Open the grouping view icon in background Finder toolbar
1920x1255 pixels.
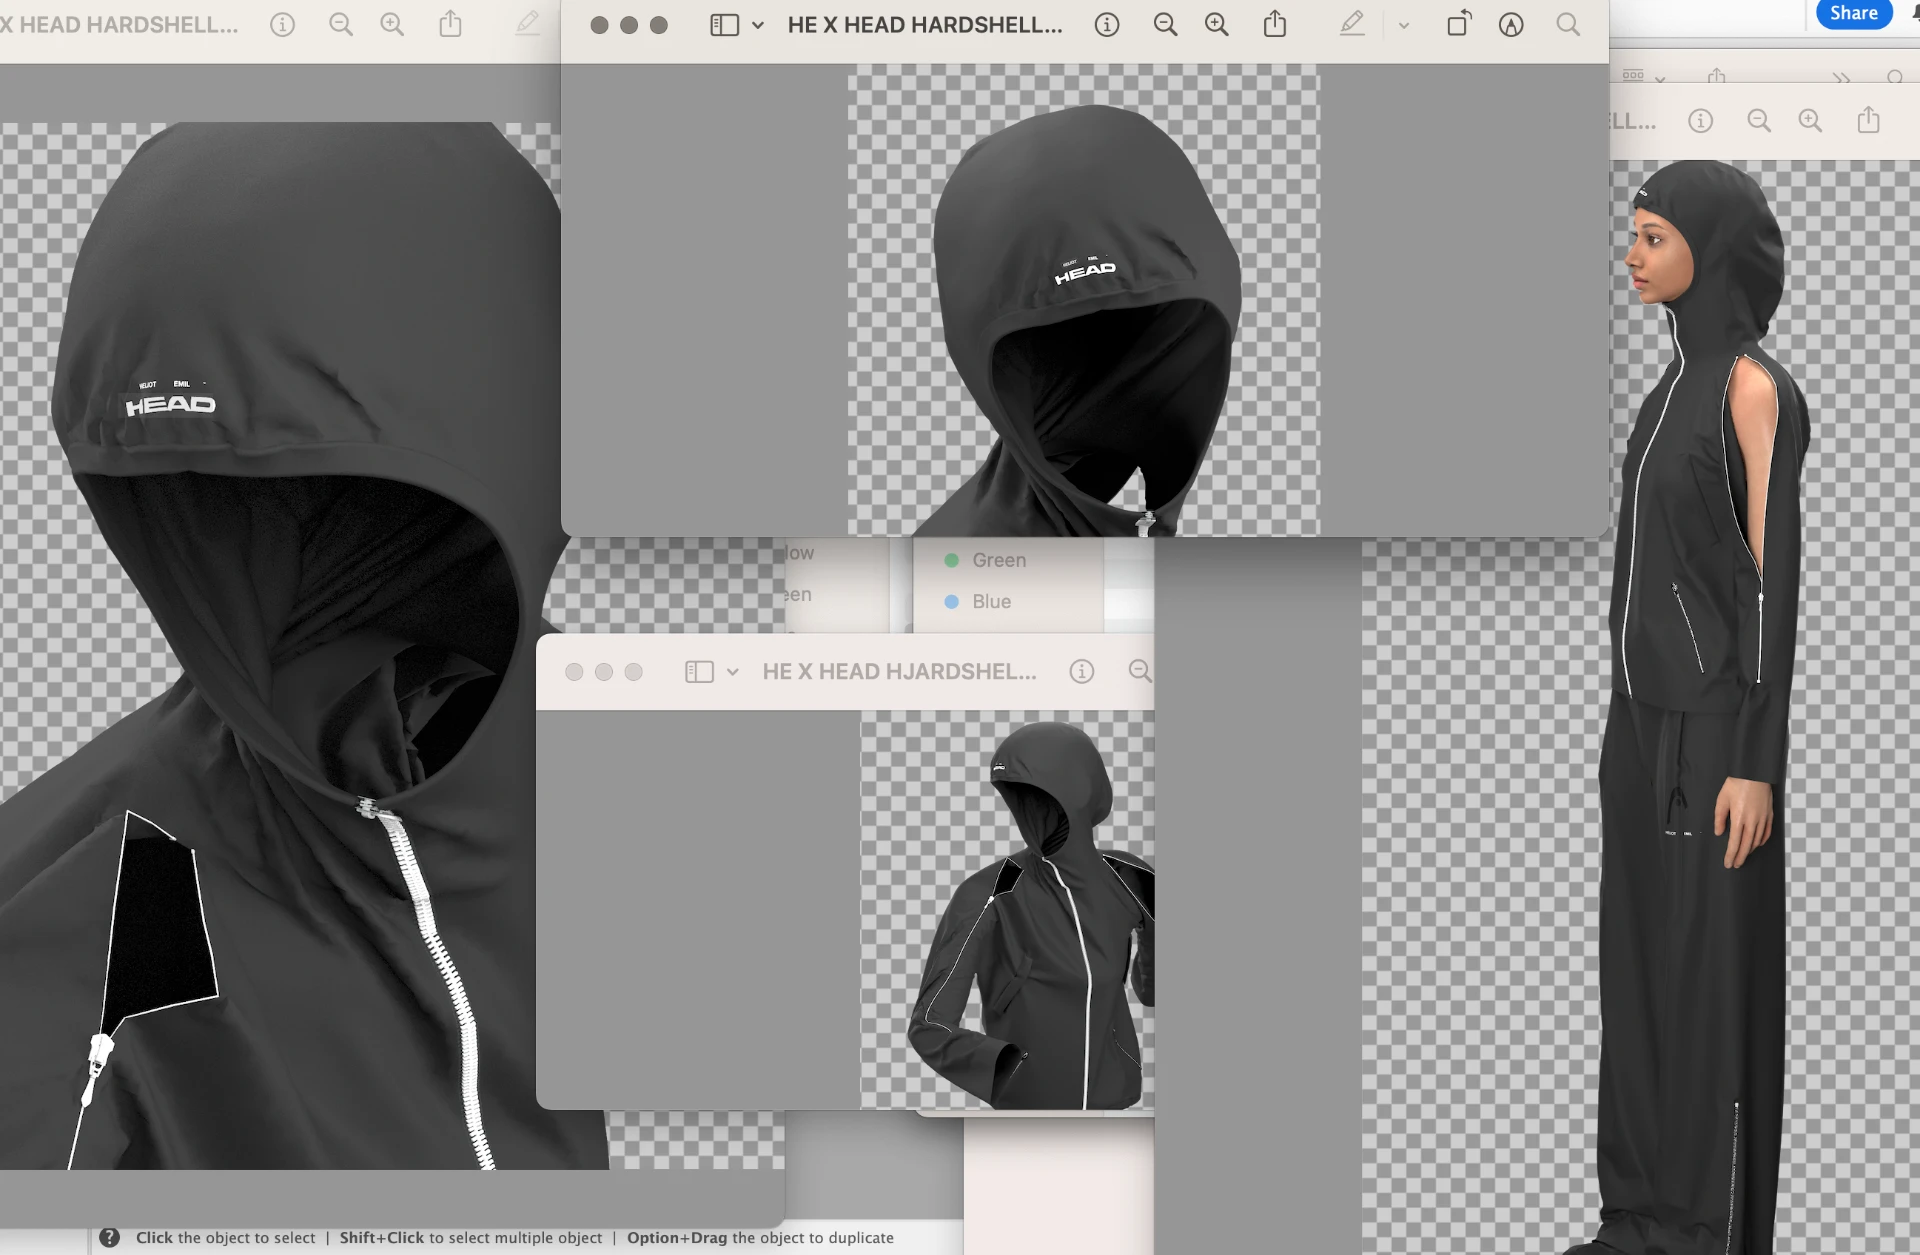coord(1633,76)
